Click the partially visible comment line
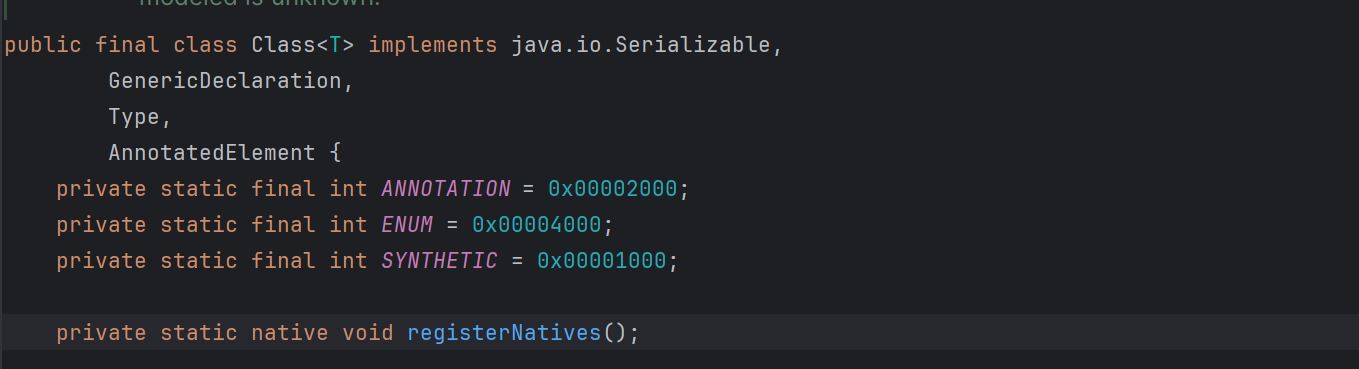The width and height of the screenshot is (1359, 369). [259, 3]
